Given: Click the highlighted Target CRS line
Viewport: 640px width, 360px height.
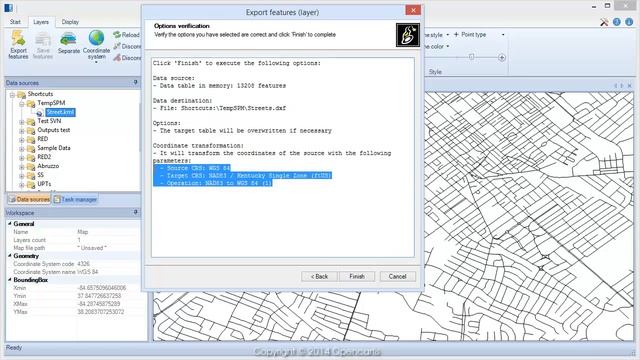Looking at the screenshot, I should (x=242, y=176).
